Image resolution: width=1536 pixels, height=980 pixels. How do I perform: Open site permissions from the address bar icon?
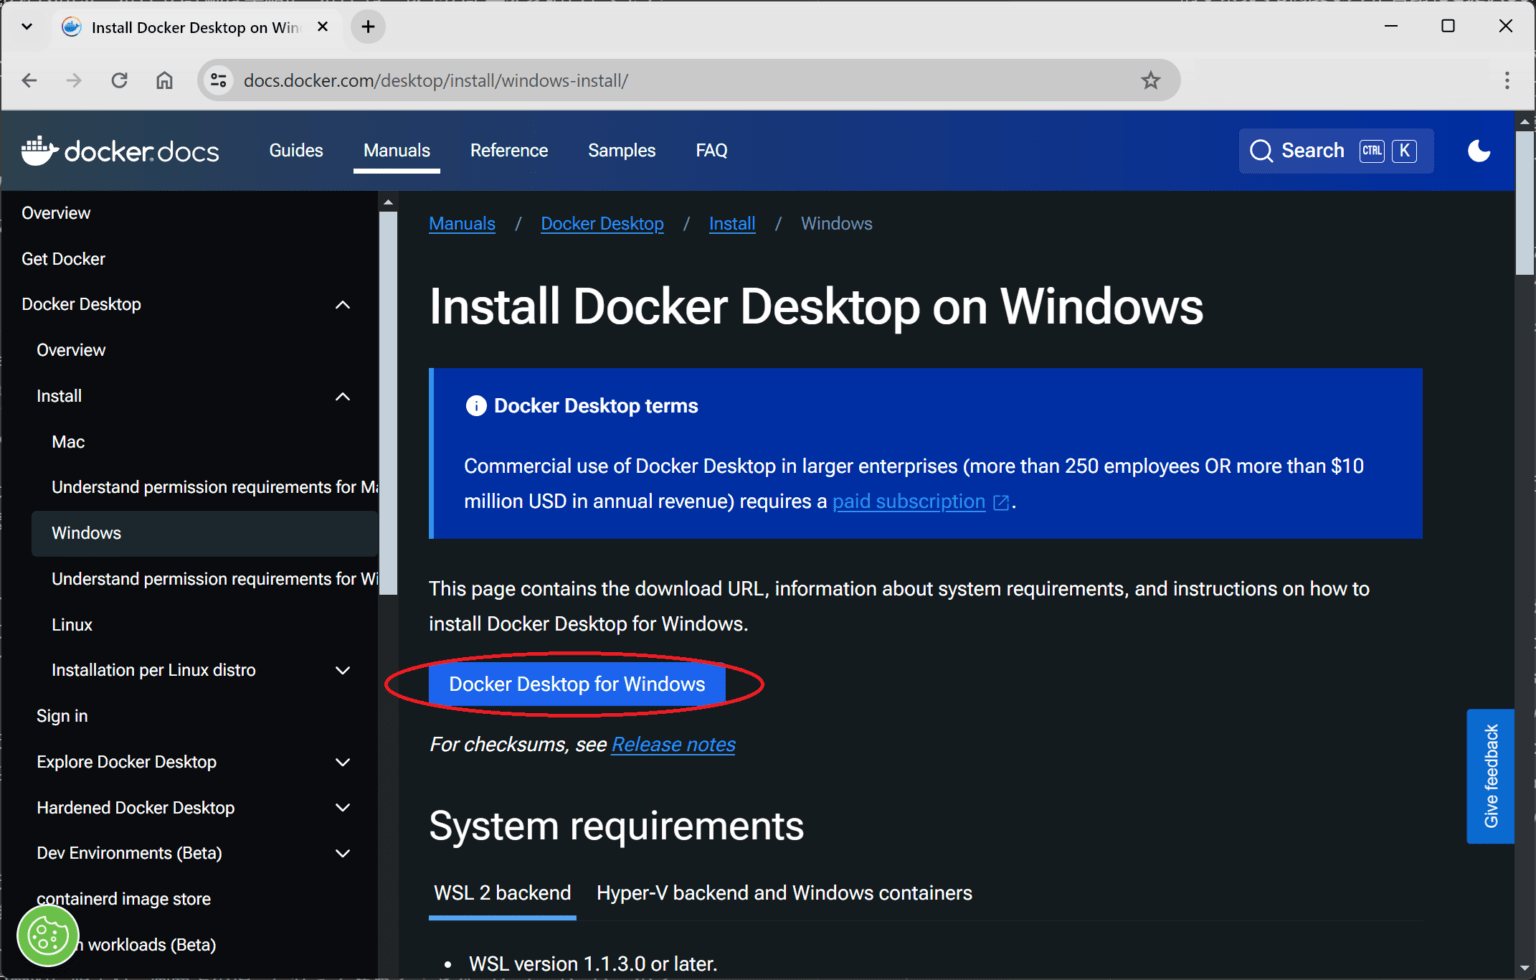pos(218,80)
